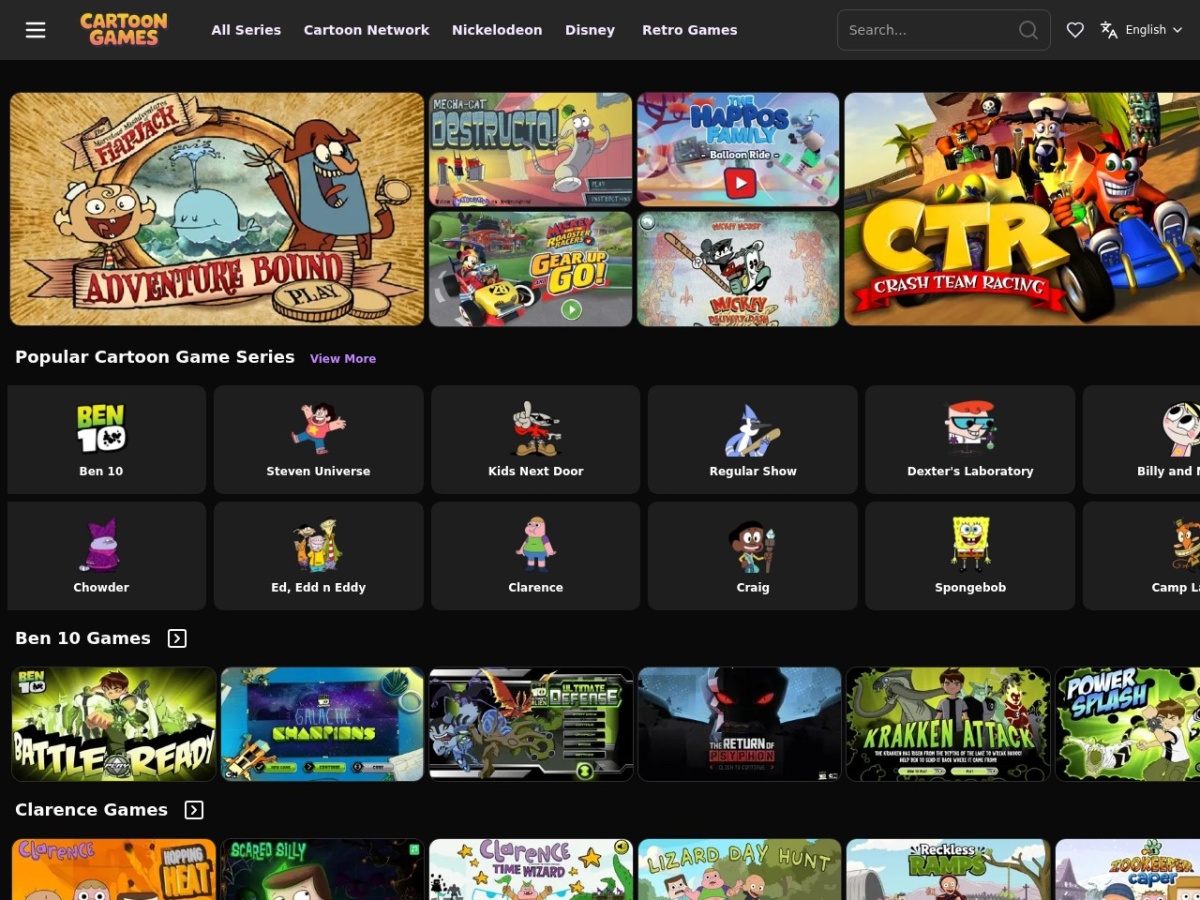
Task: Open the Ben 10 series card
Action: pos(106,440)
